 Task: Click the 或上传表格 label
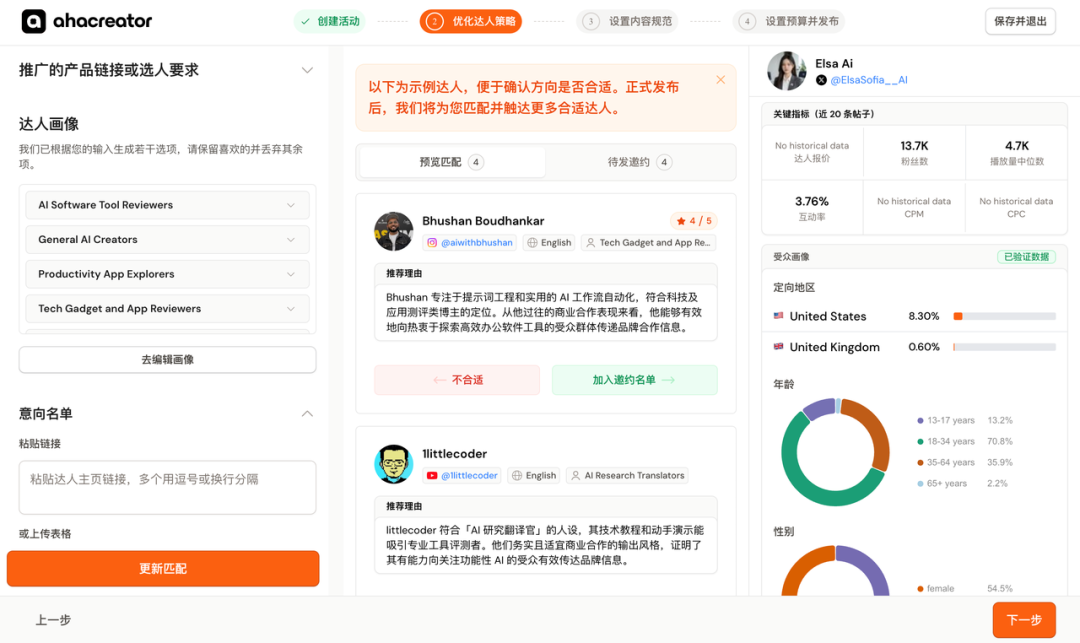point(45,534)
